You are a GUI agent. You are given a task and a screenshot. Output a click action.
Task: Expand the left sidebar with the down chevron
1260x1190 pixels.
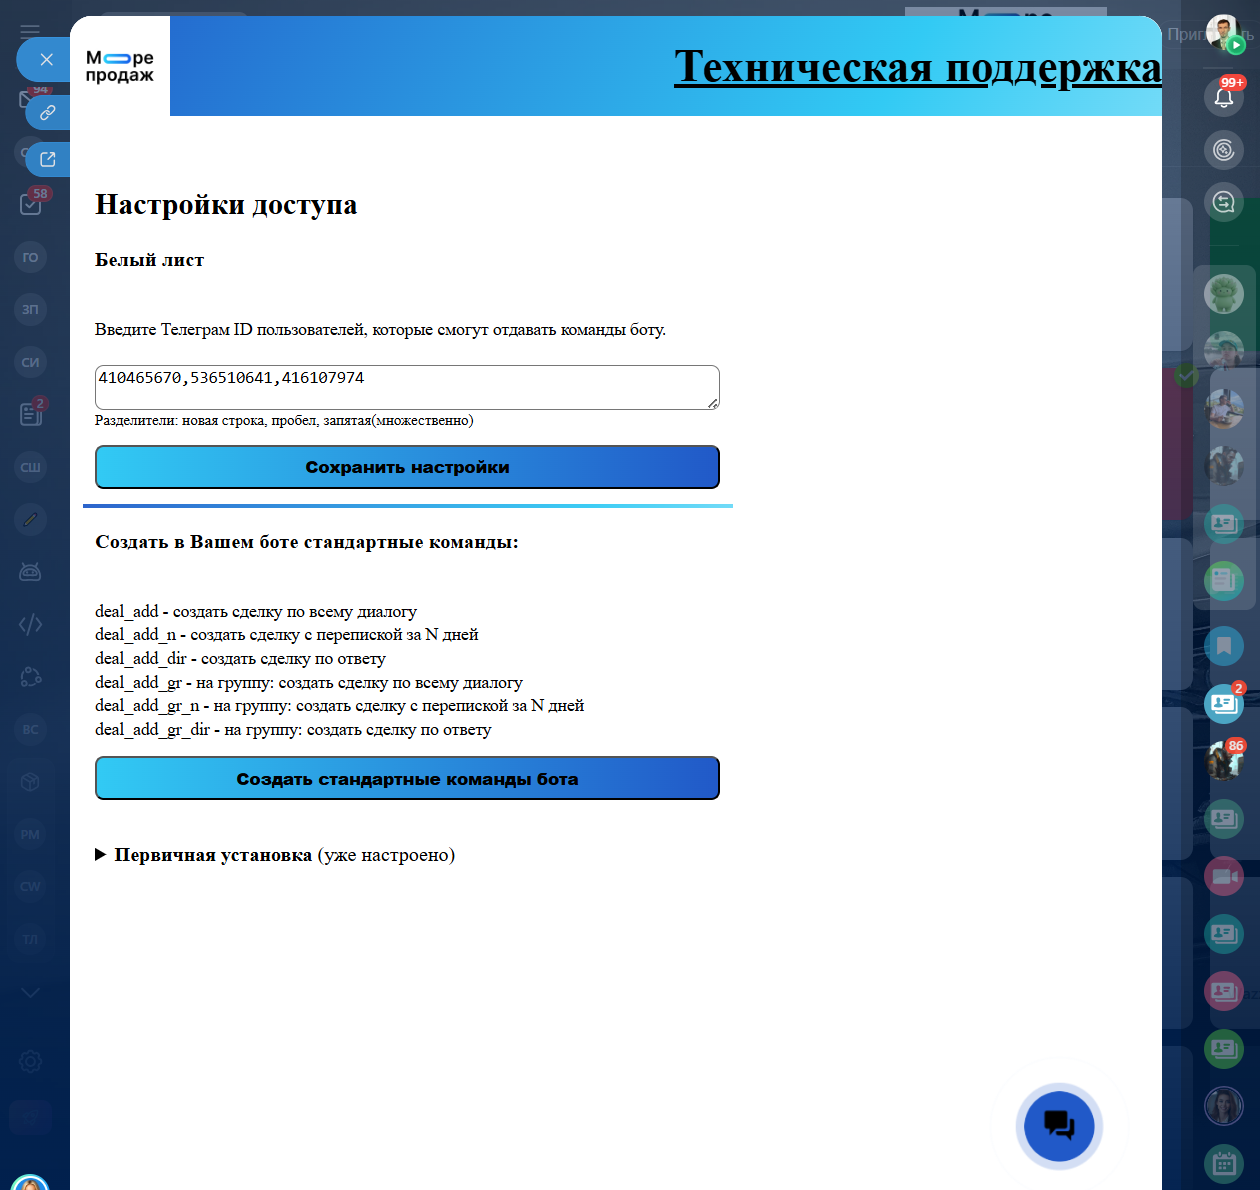(x=31, y=992)
